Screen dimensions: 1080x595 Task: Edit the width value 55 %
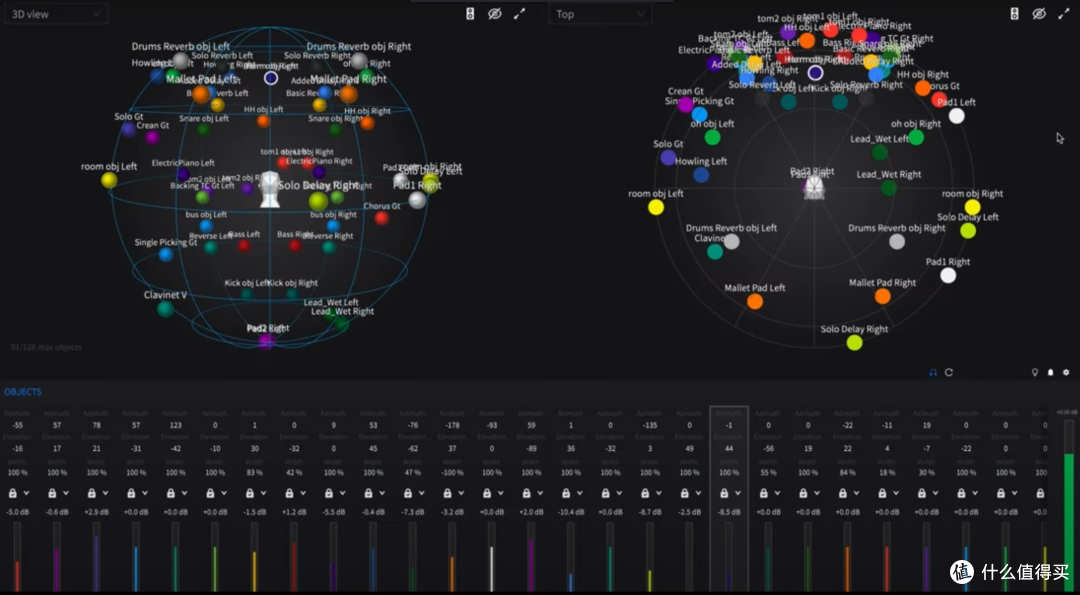point(768,473)
